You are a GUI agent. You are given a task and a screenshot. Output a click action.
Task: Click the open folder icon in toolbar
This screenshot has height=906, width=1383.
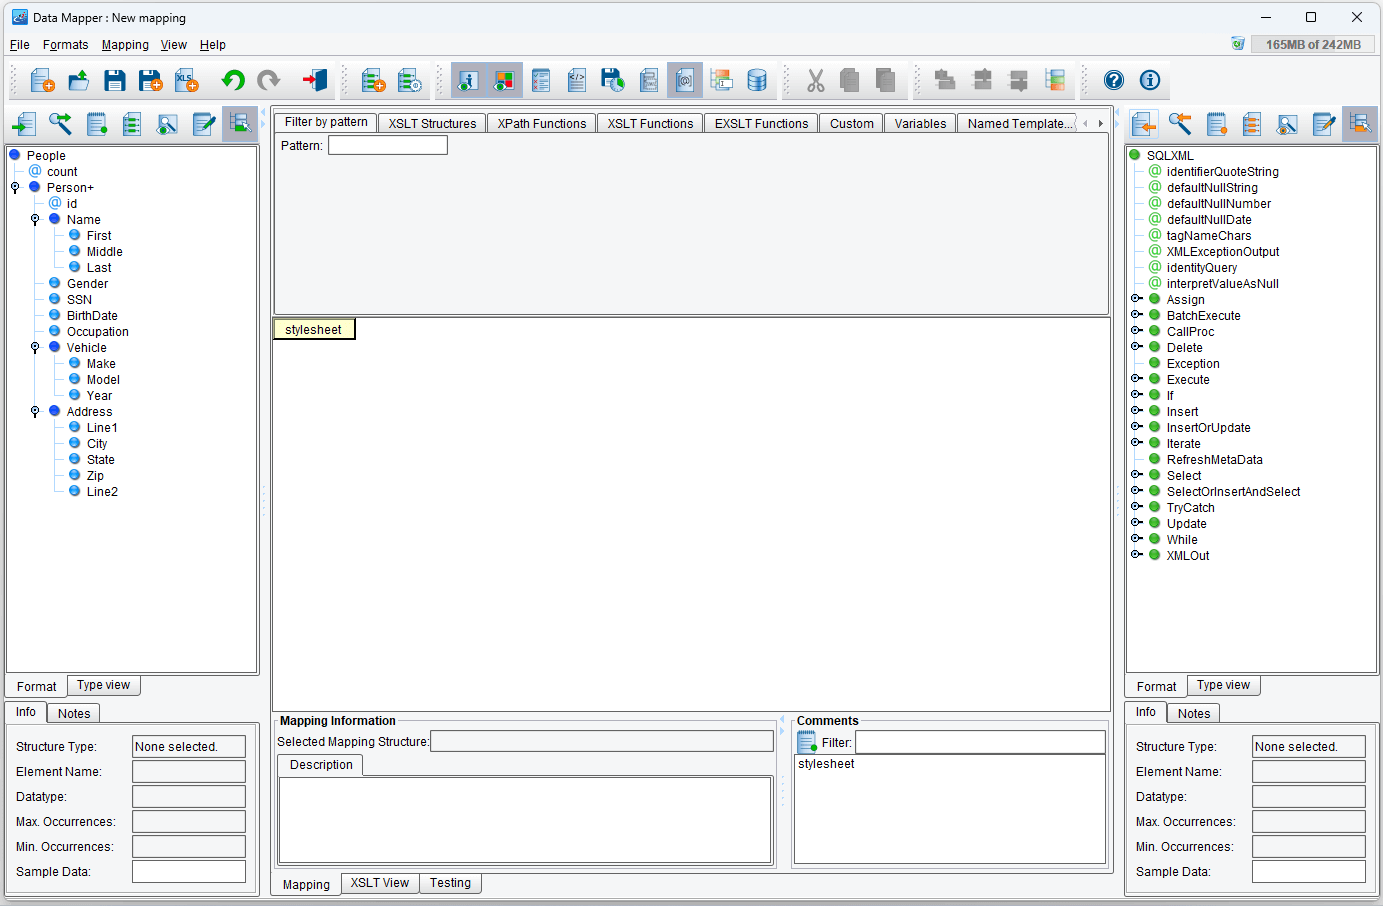click(78, 80)
